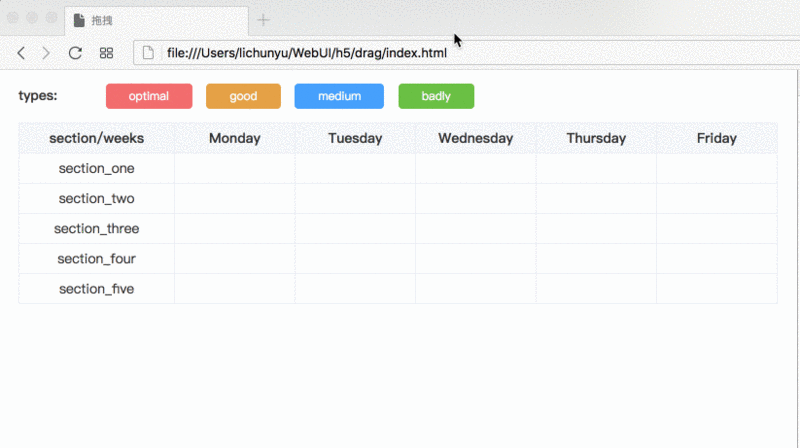Click the browser forward arrow
The image size is (800, 448).
tap(45, 52)
